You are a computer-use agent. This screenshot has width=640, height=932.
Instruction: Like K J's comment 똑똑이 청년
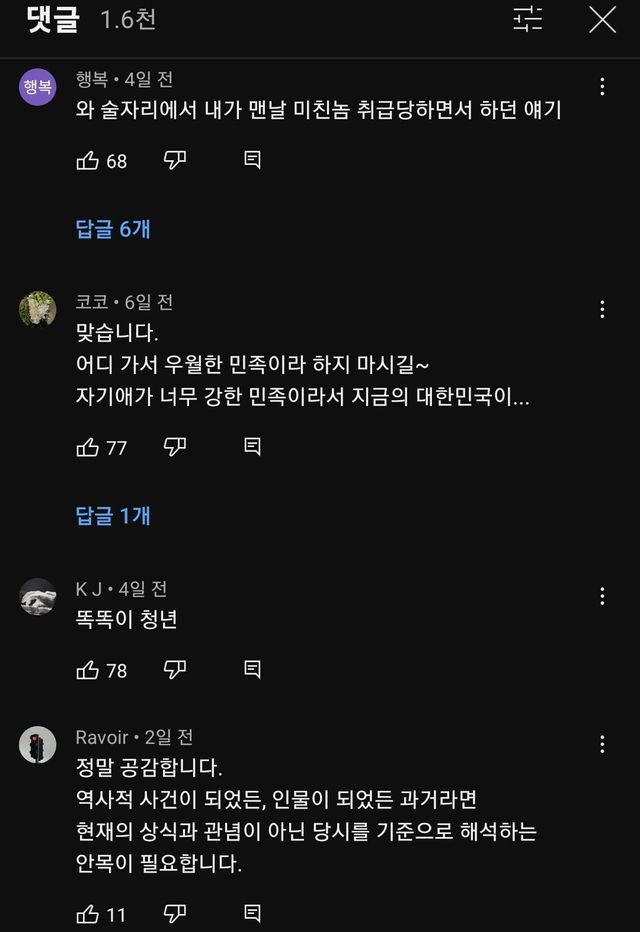[88, 670]
